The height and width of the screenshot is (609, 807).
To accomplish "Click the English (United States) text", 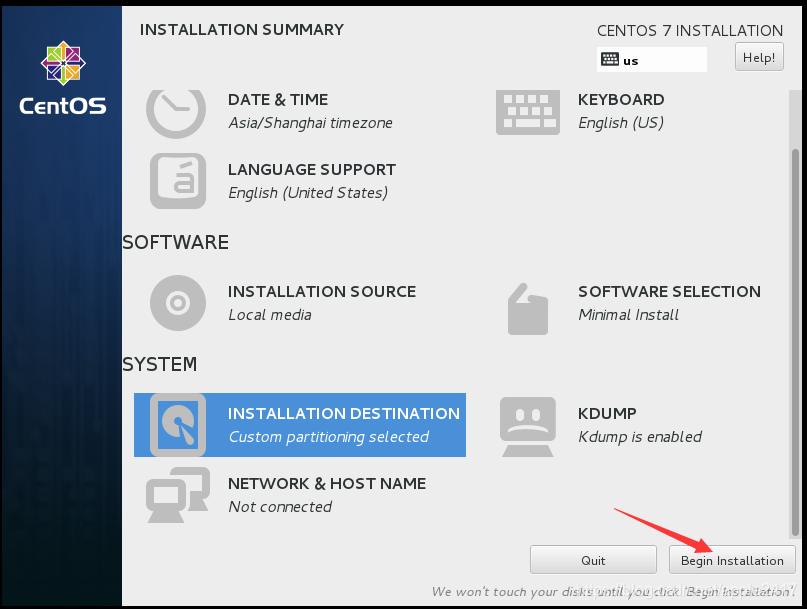I will click(x=308, y=193).
